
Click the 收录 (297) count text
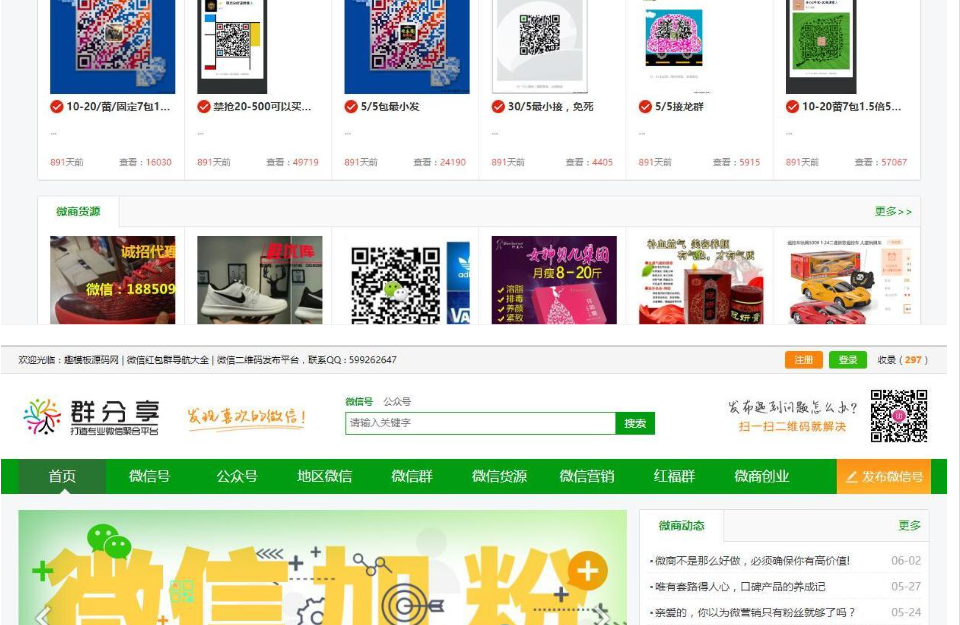[902, 360]
